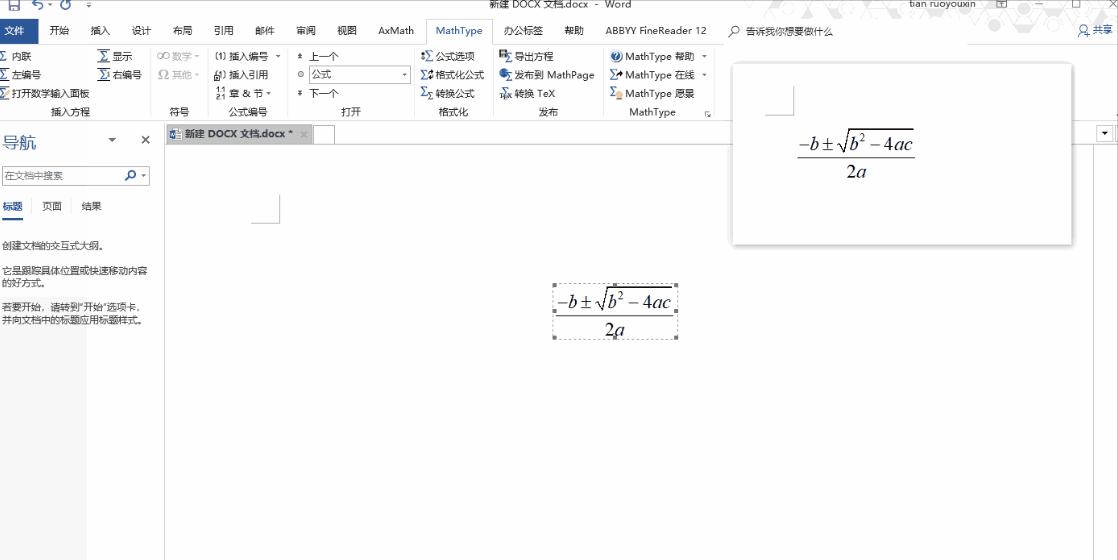Click the Share (共享) button
Image resolution: width=1118 pixels, height=560 pixels.
coord(1095,31)
